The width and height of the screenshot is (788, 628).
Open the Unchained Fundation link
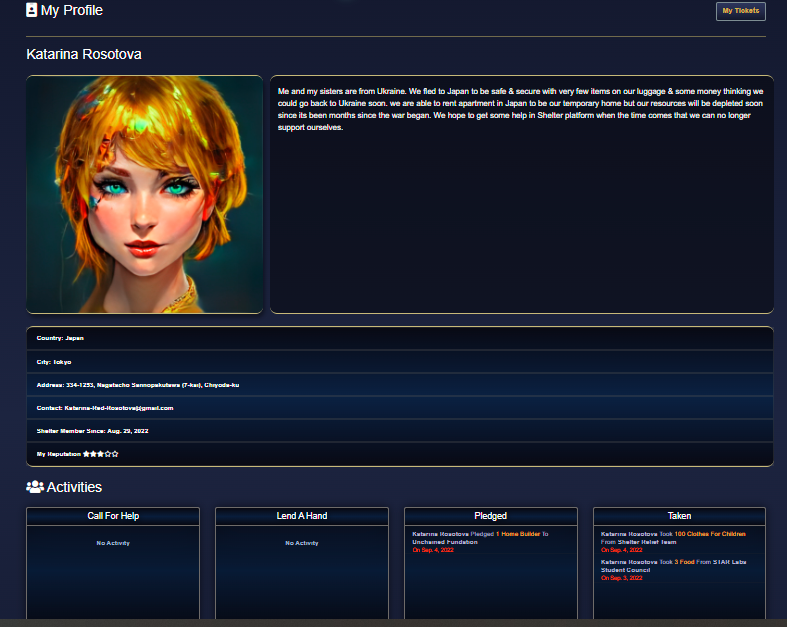(445, 542)
